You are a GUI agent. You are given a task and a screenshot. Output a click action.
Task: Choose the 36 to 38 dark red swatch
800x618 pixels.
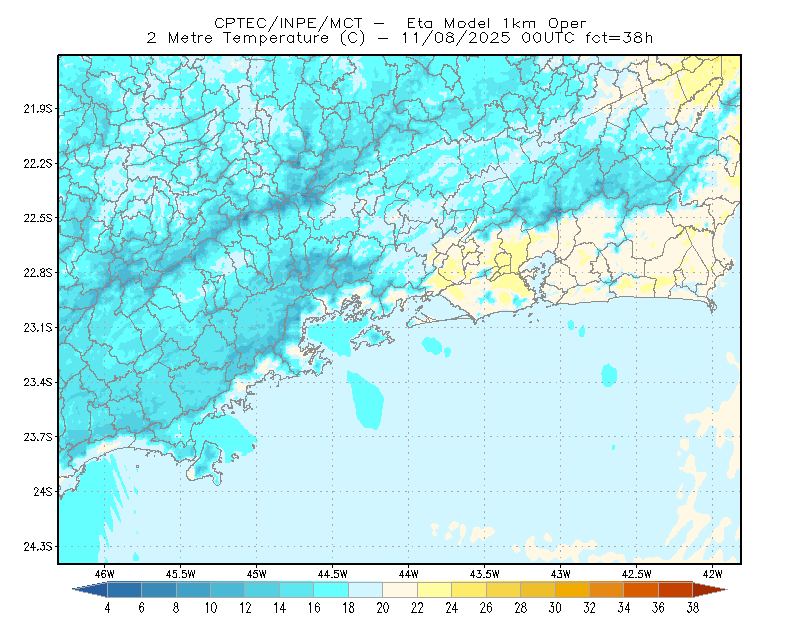tap(676, 590)
